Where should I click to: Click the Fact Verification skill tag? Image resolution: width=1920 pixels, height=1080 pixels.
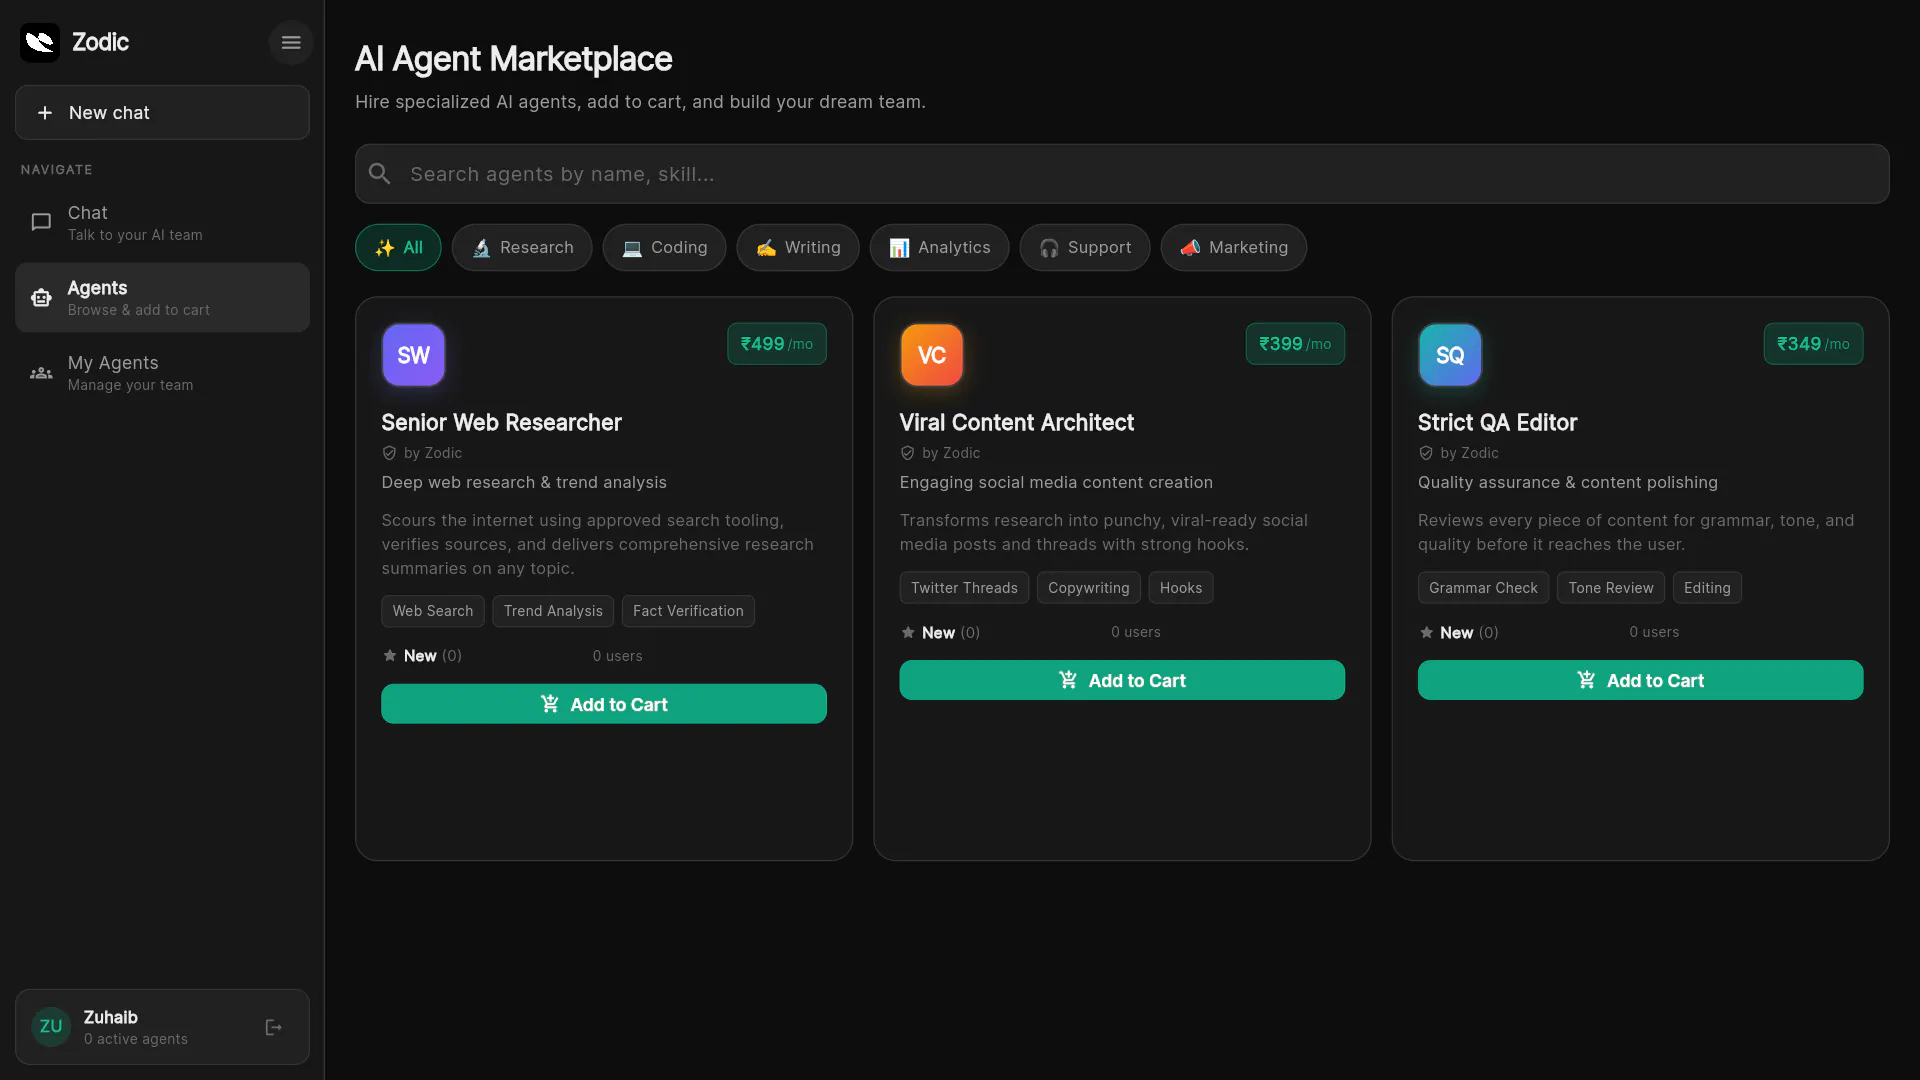(688, 611)
